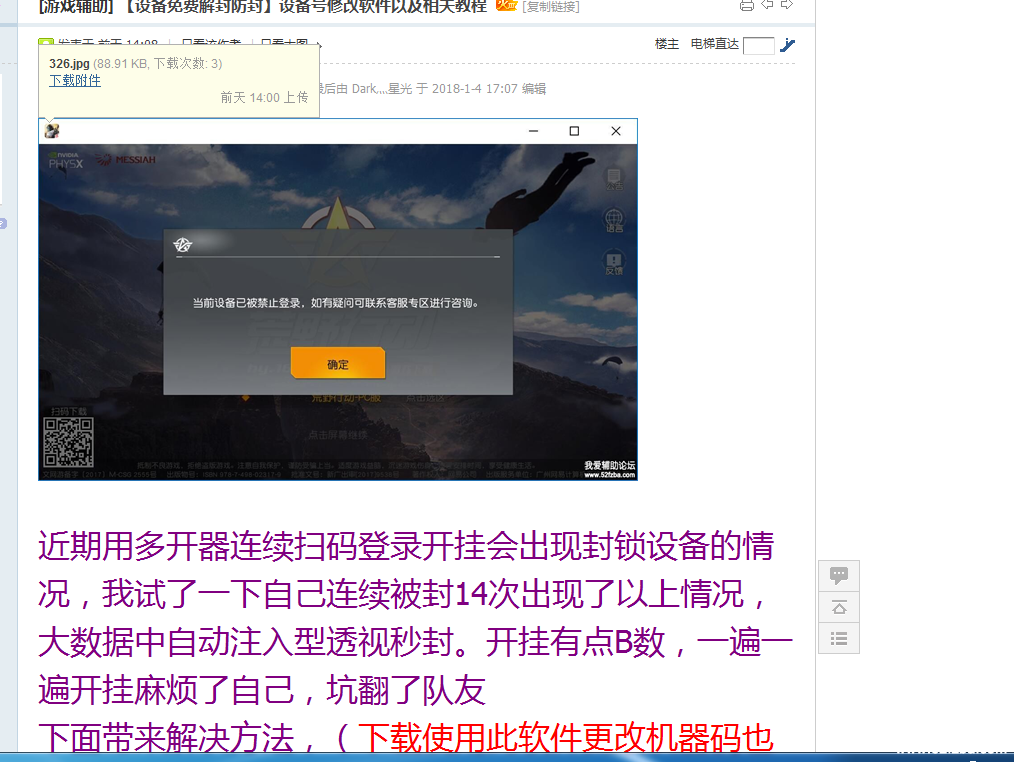The width and height of the screenshot is (1014, 762).
Task: Click the 我爱辅助论坛 watermark label in image corner
Action: point(610,466)
